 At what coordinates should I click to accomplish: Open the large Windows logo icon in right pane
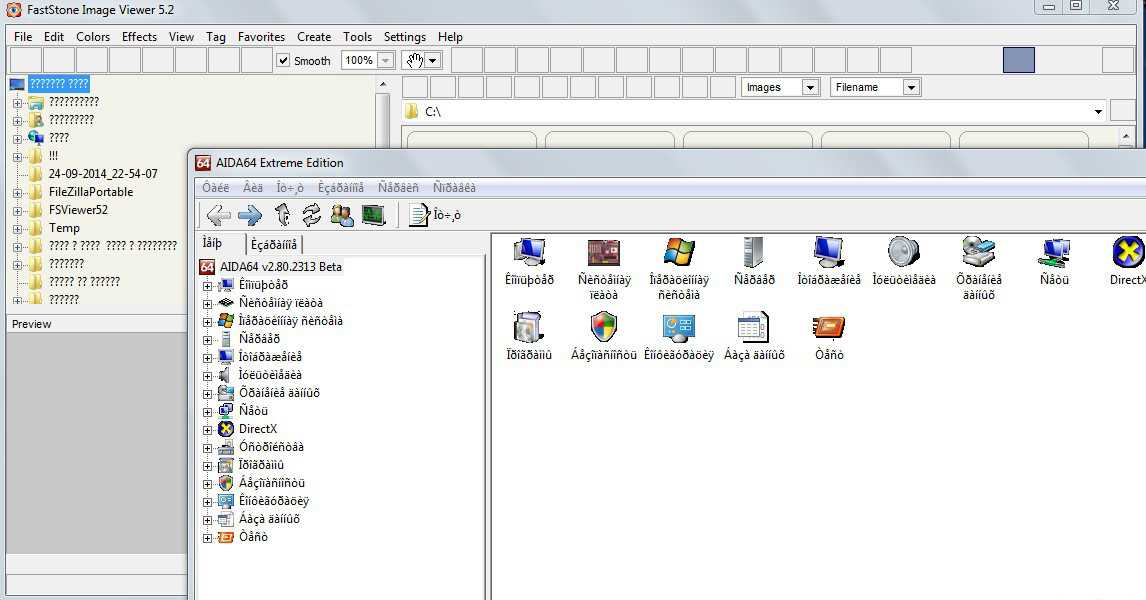(679, 252)
